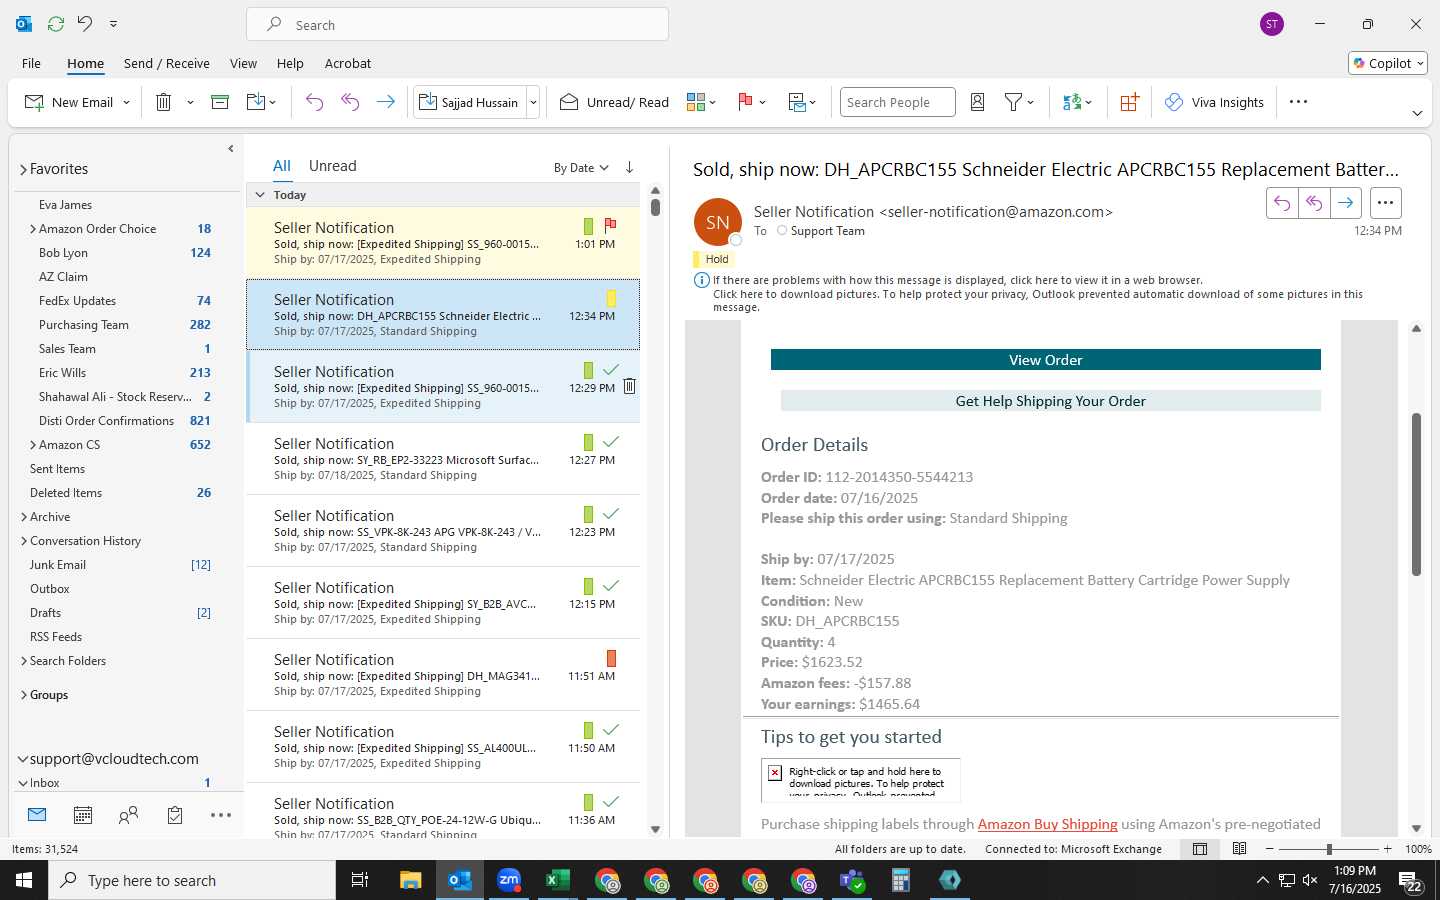Toggle the completed checkmark on the 11:50 AM message
This screenshot has height=900, width=1440.
[x=611, y=729]
